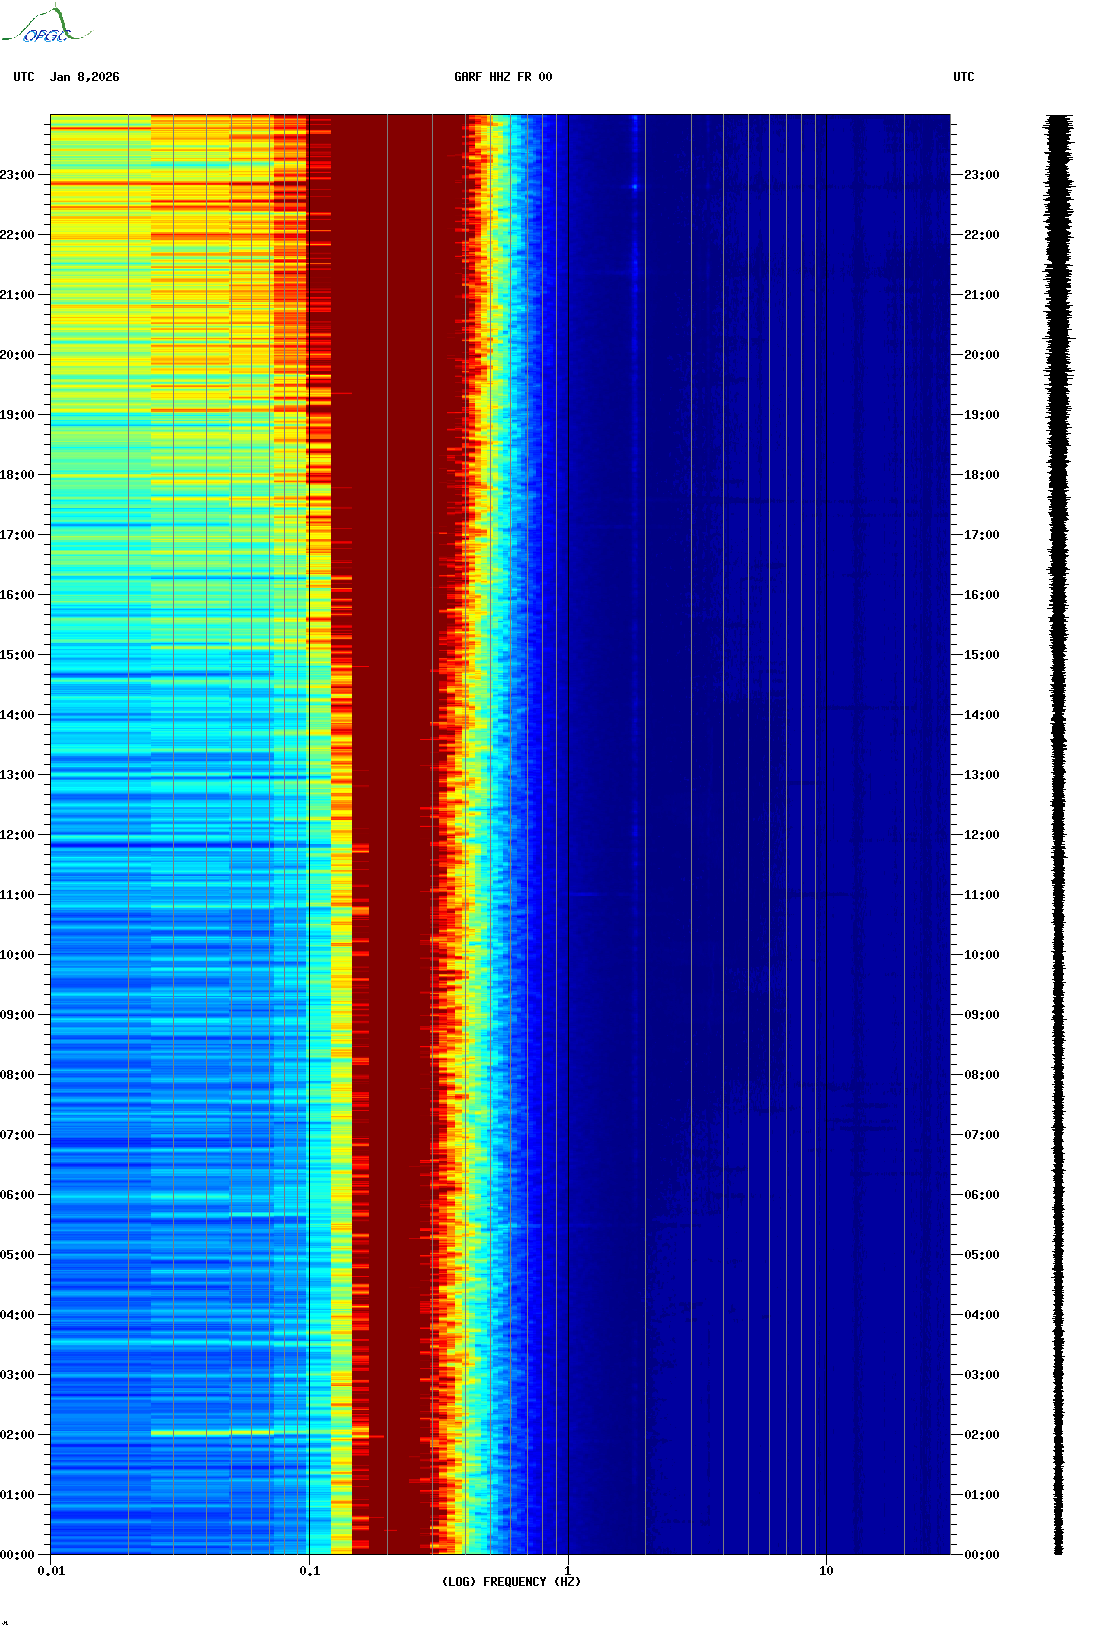Click the (LOG) FREQUENCY (HZ) axis title
Screen dimensions: 1102x1634
511,1582
